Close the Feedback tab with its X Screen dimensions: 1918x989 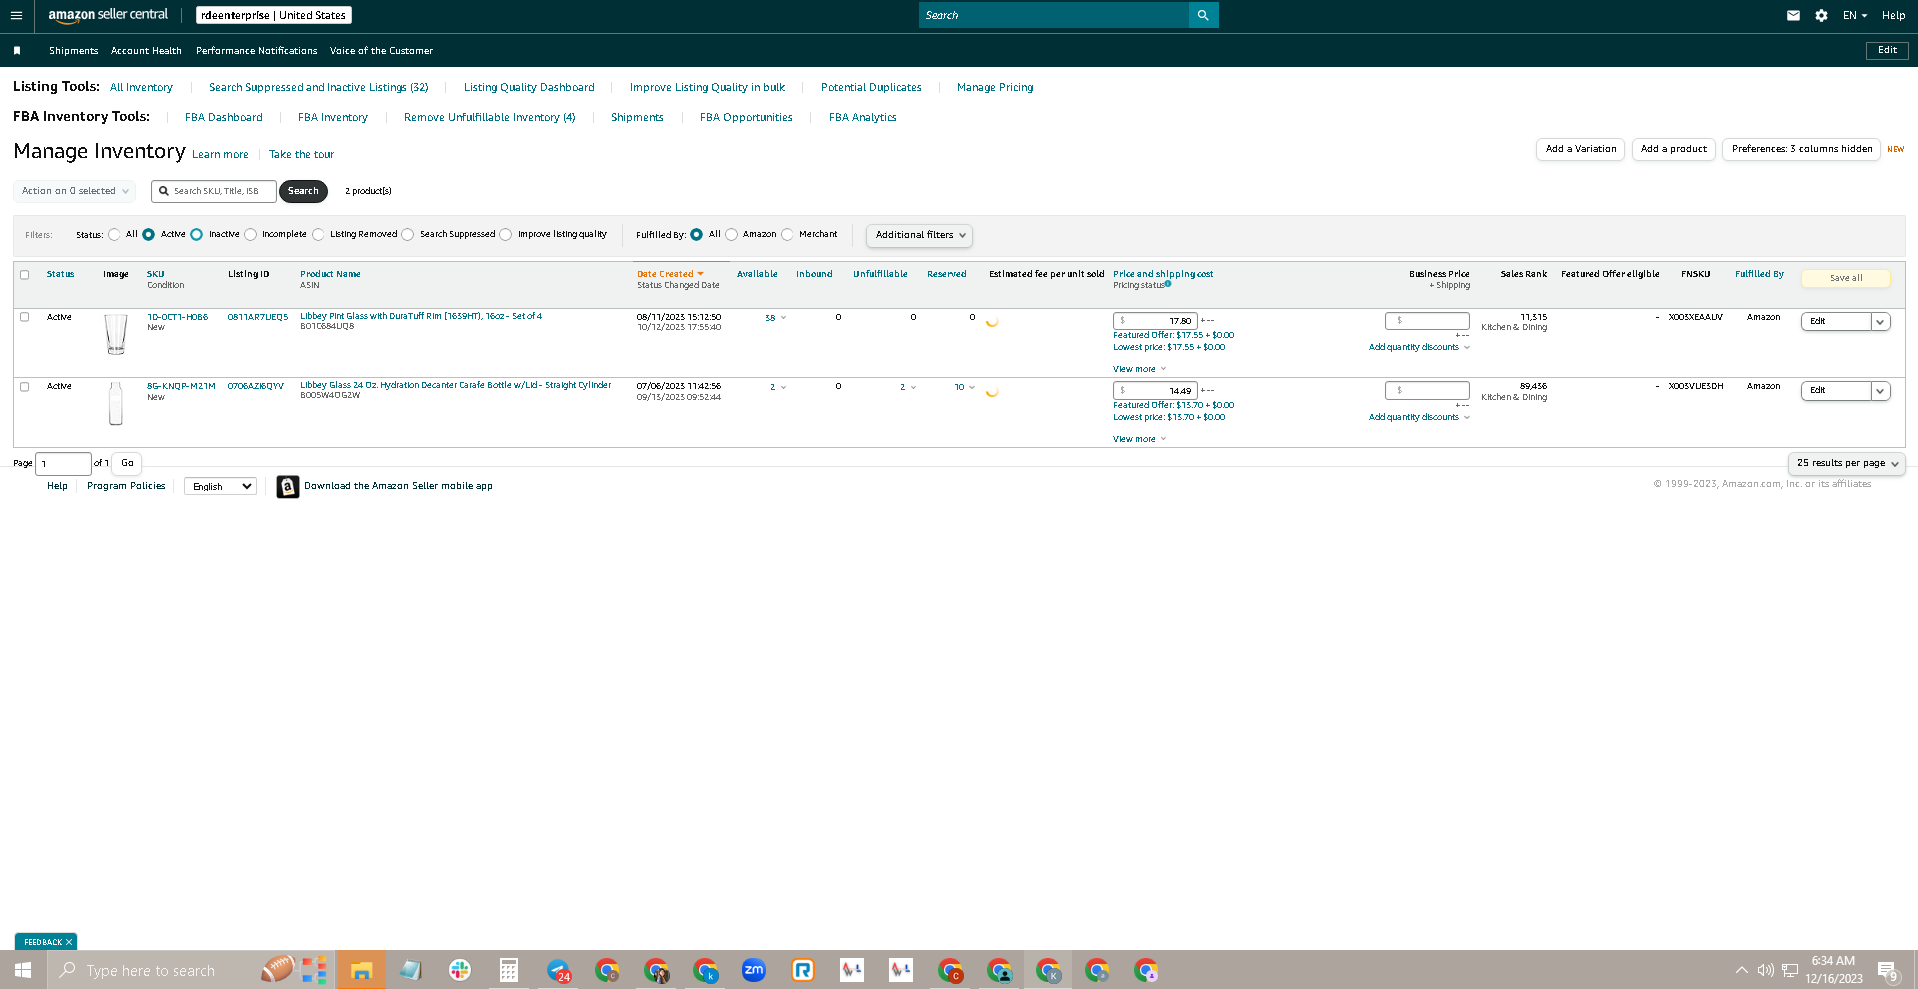(x=69, y=942)
